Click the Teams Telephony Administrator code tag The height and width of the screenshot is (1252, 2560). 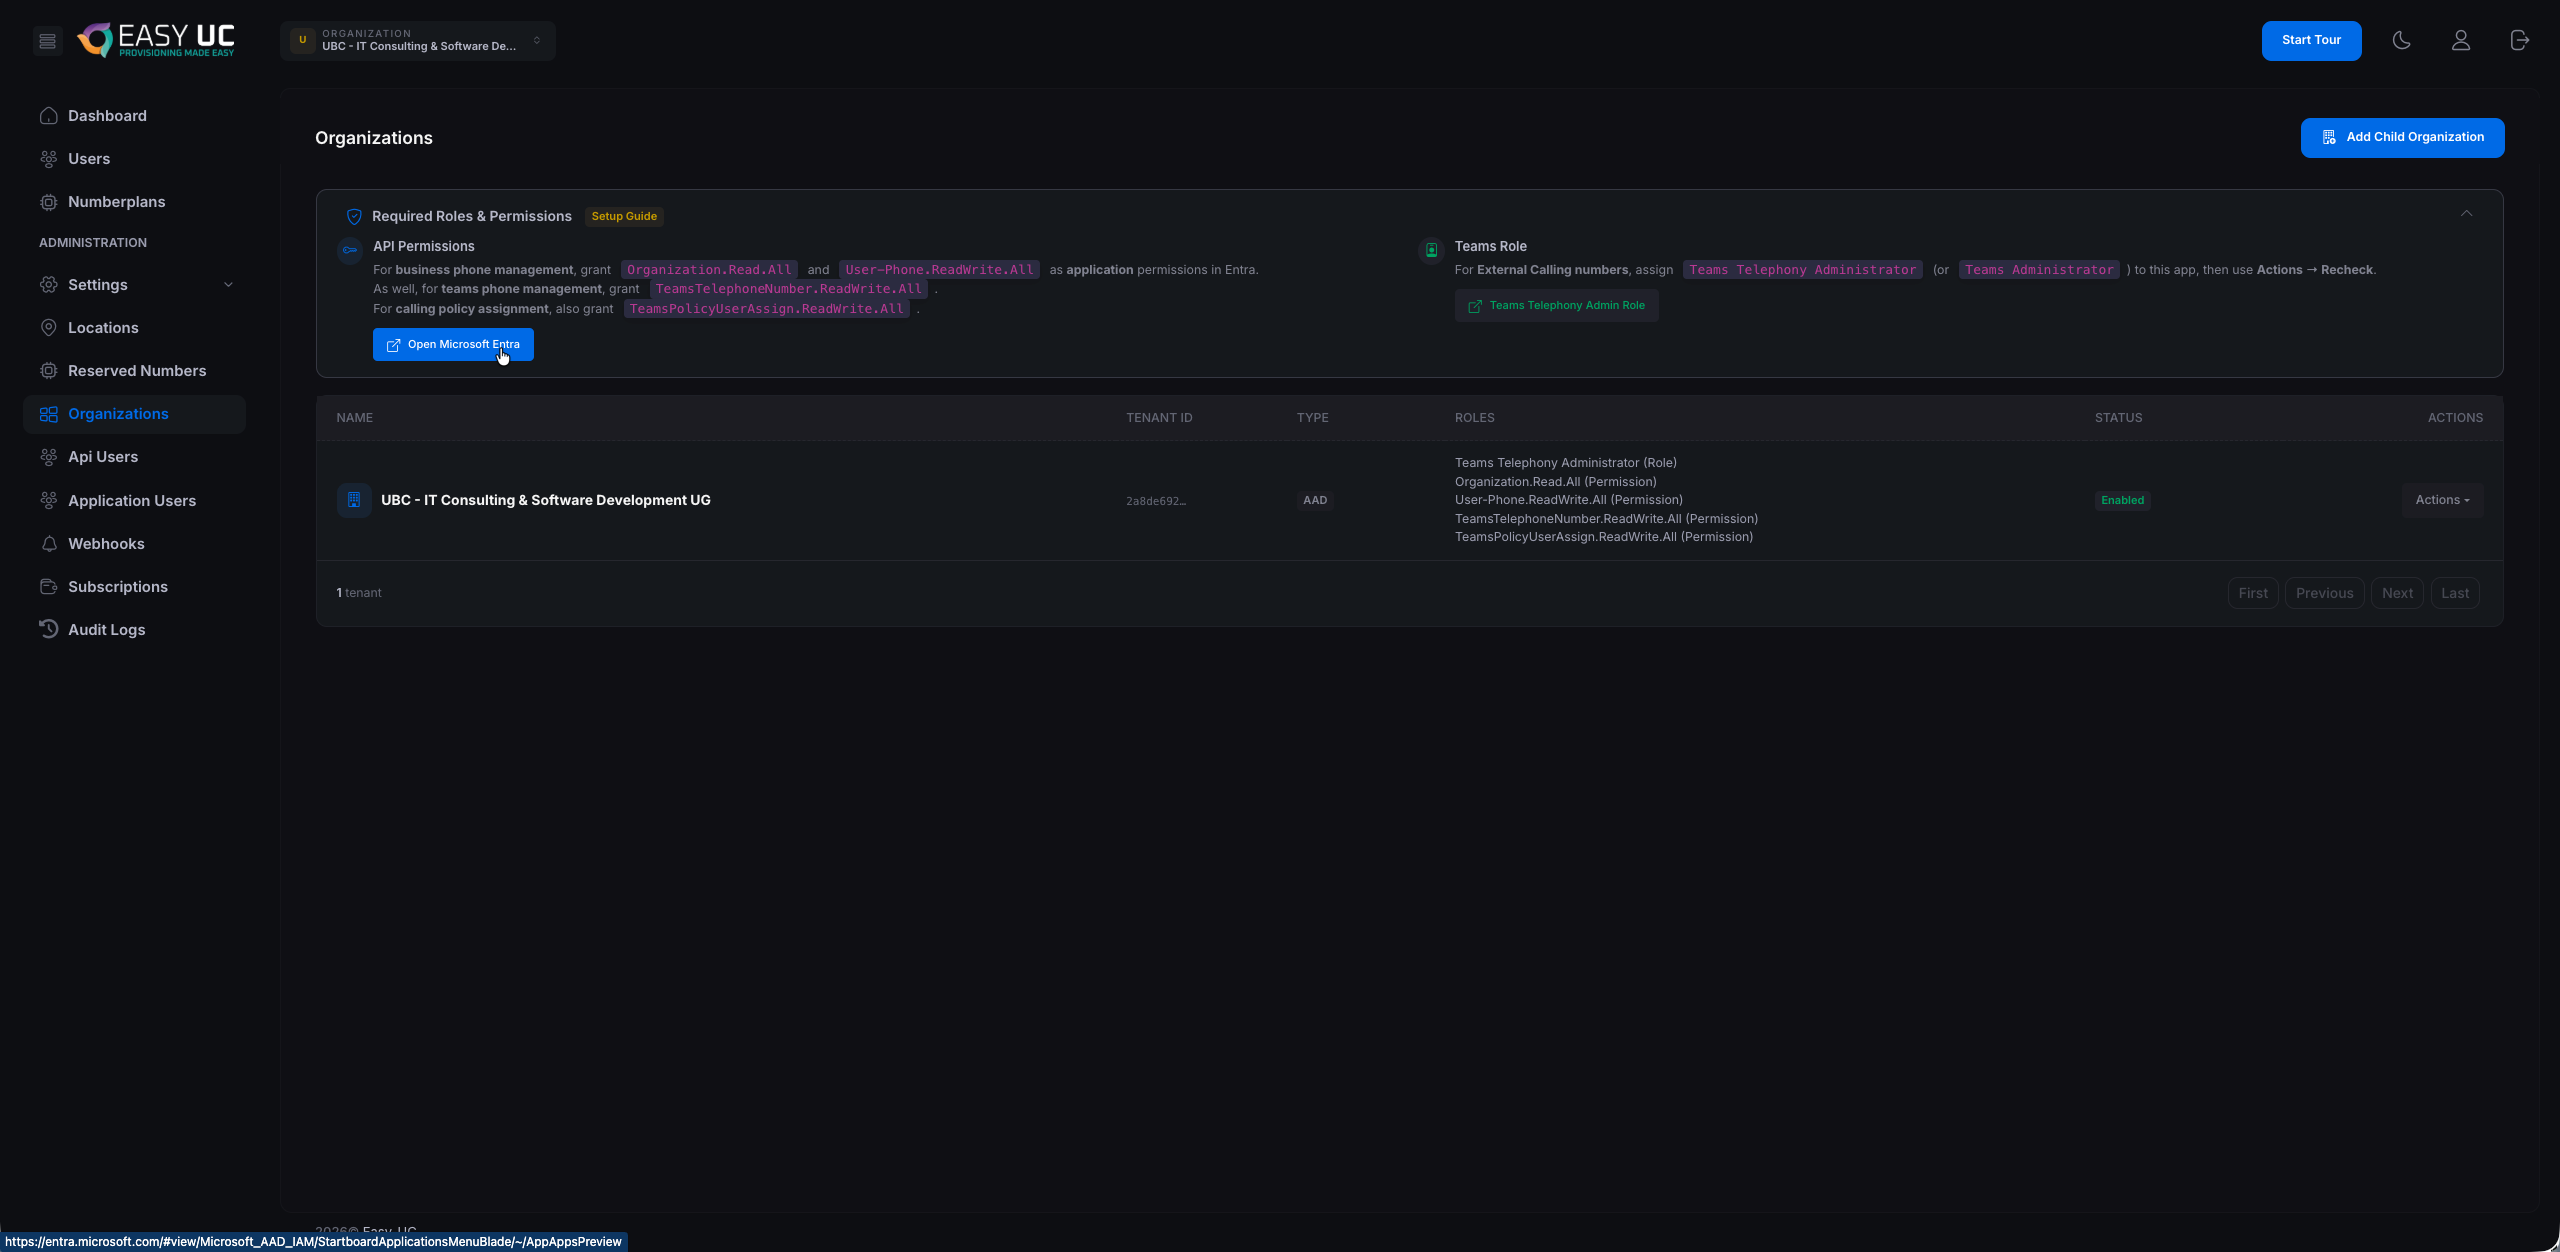(1803, 270)
